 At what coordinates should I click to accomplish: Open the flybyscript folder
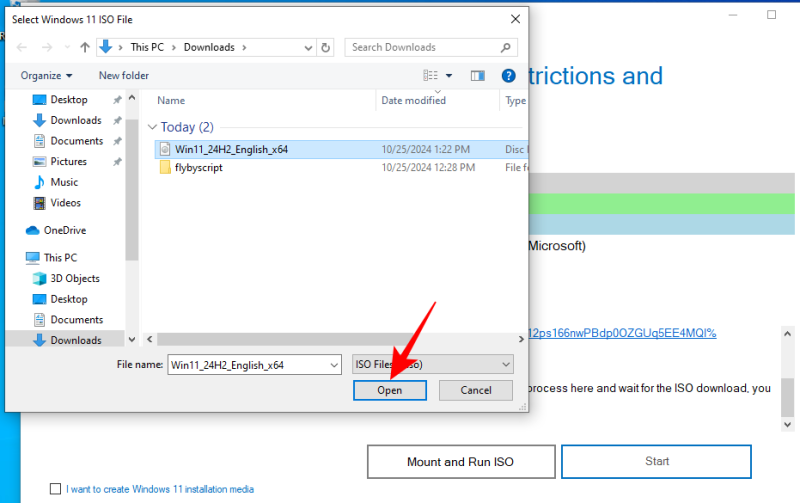(198, 168)
